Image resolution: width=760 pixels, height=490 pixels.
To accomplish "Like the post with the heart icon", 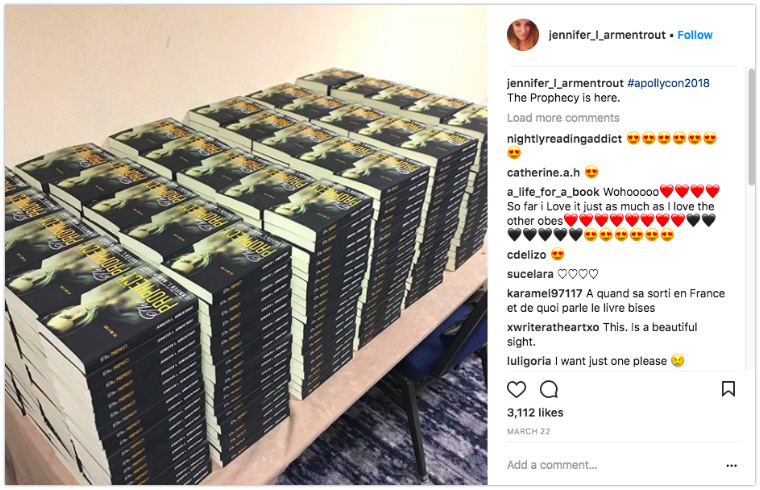I will pyautogui.click(x=516, y=389).
